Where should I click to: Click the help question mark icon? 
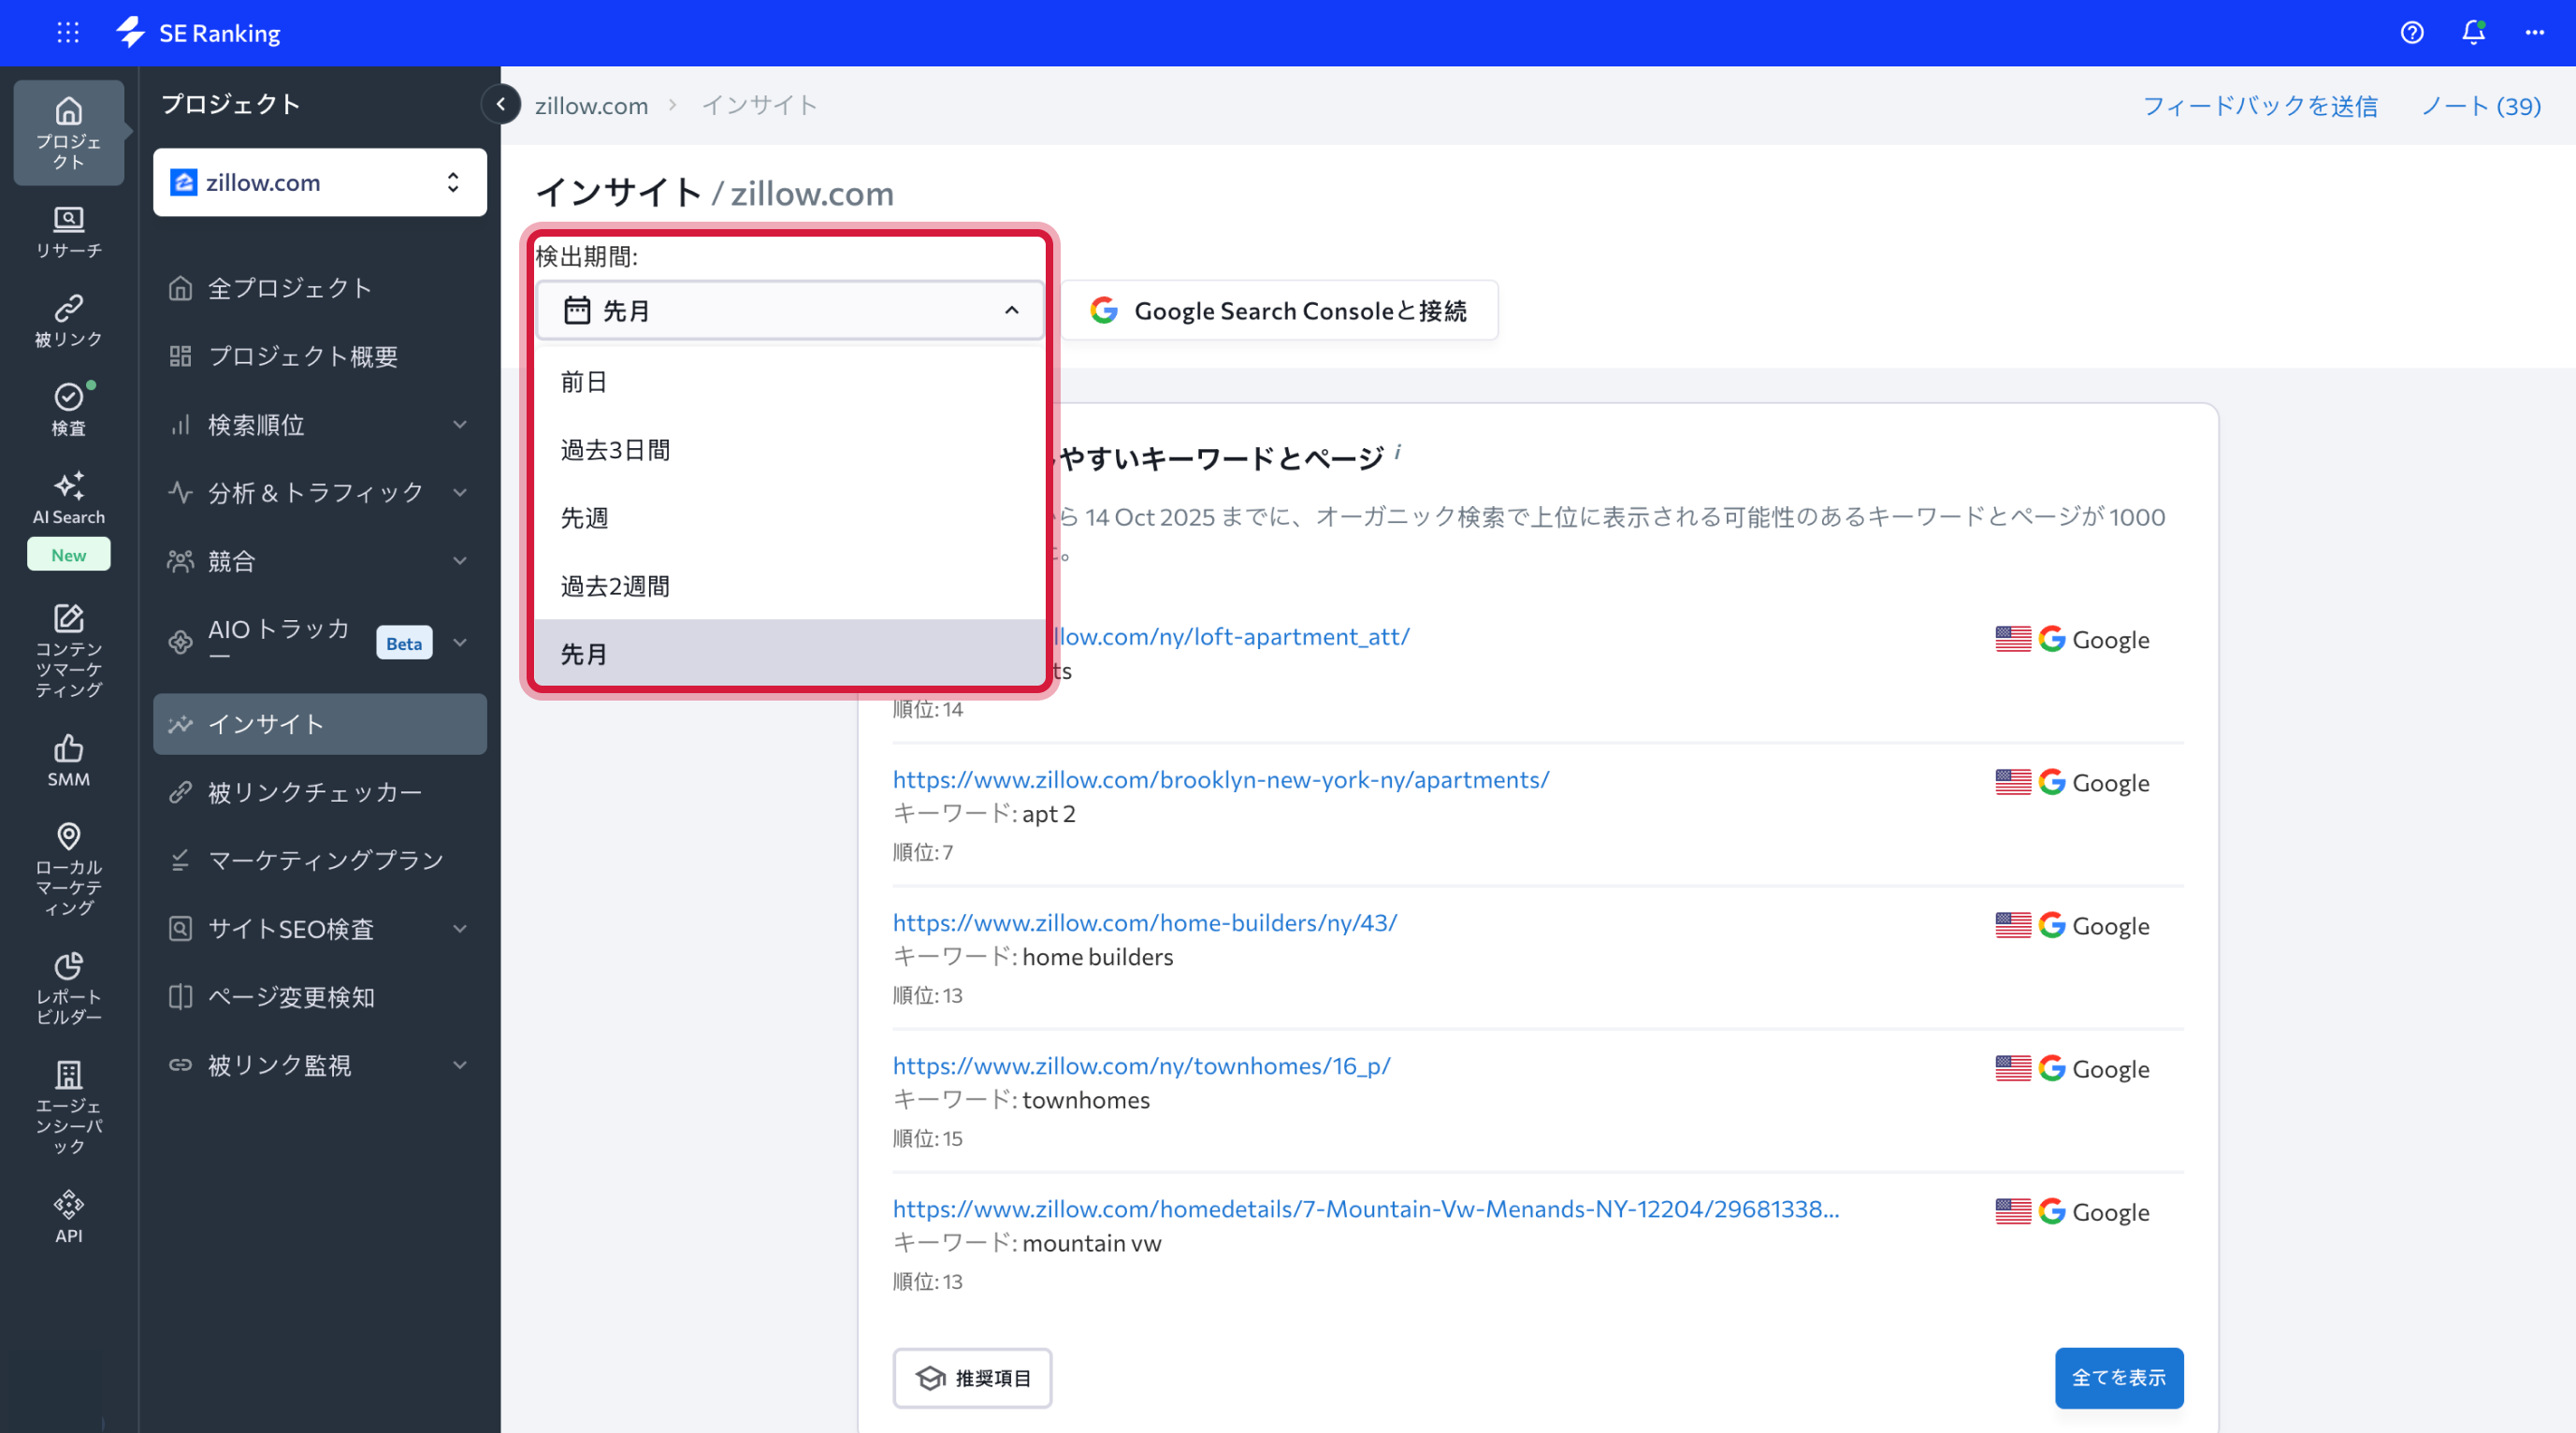pos(2412,32)
